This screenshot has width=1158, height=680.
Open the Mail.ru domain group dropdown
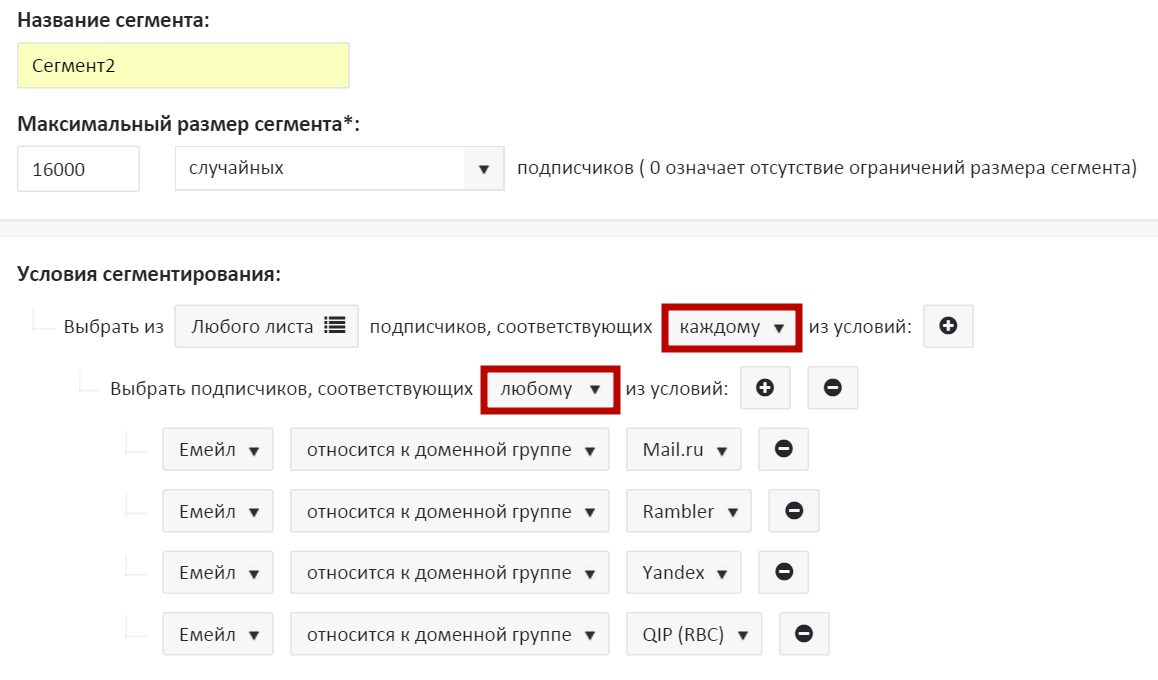[684, 450]
